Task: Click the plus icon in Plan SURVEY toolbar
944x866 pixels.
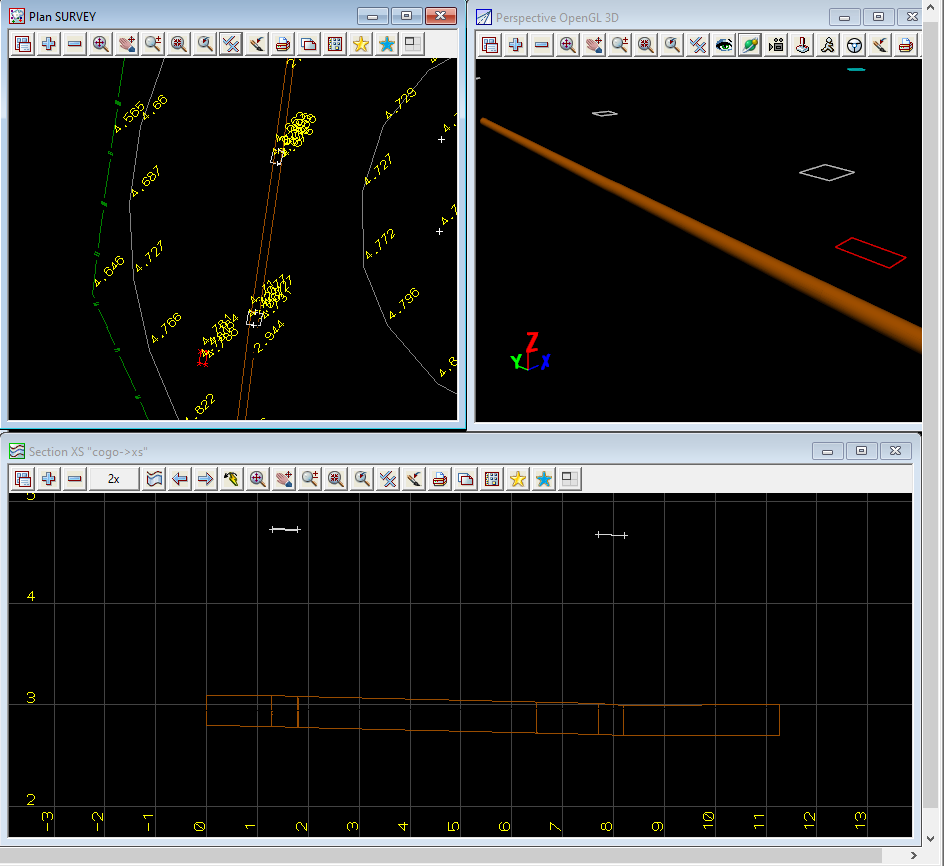Action: coord(48,44)
